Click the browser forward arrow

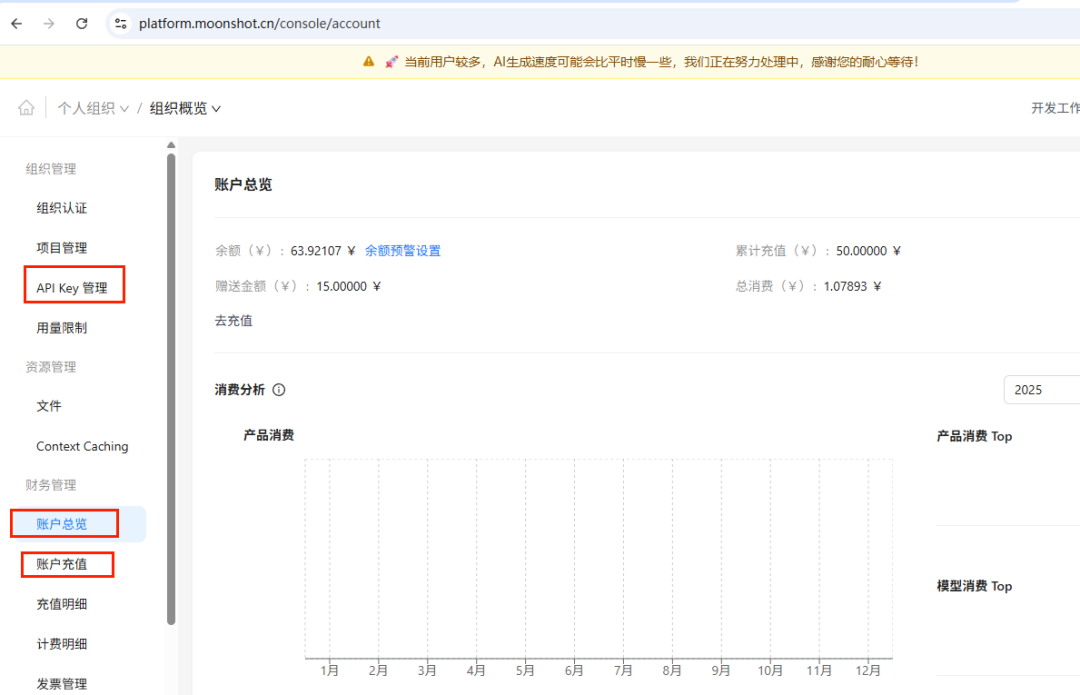(49, 23)
